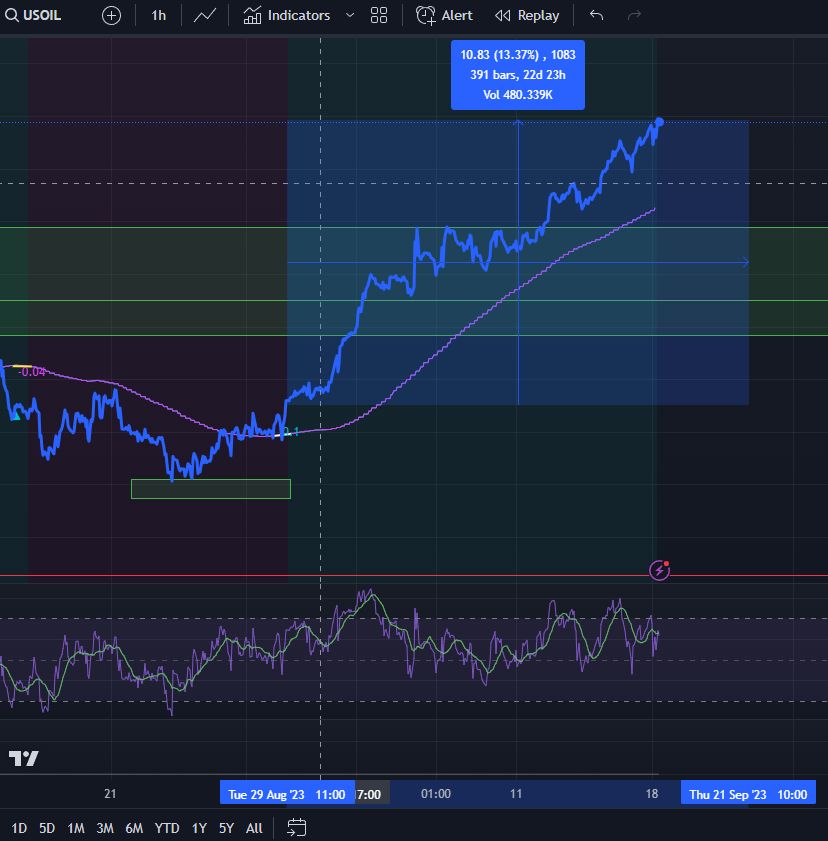Start bar Replay mode
Screen dimensions: 828x841
[527, 16]
